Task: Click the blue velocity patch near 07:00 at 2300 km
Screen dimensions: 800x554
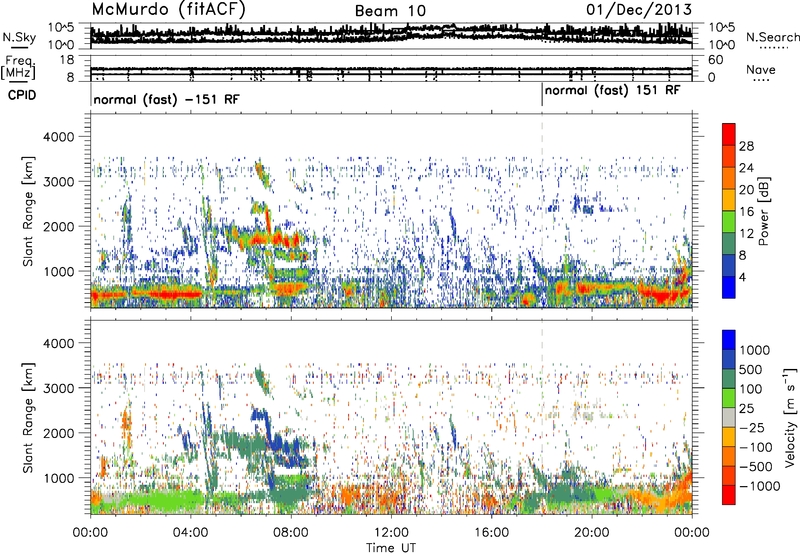Action: 260,415
